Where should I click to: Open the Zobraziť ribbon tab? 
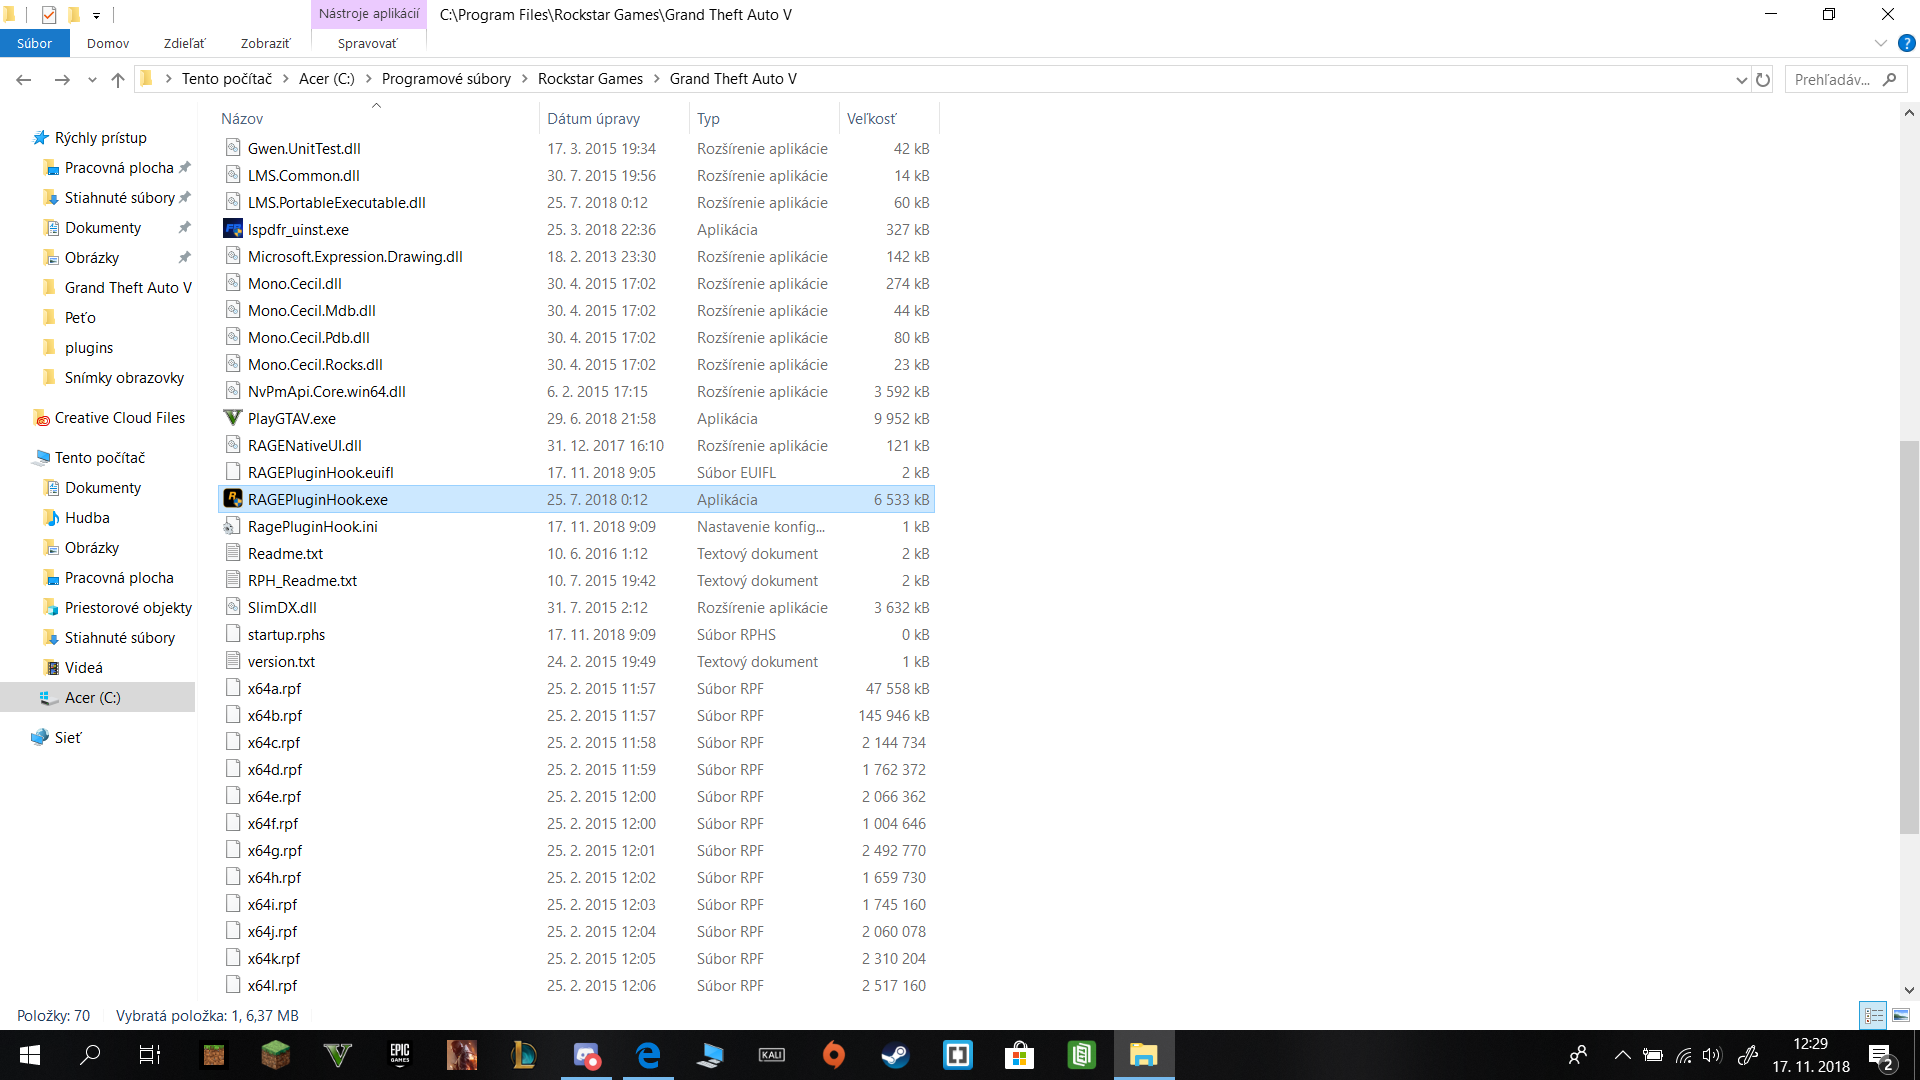click(x=265, y=43)
